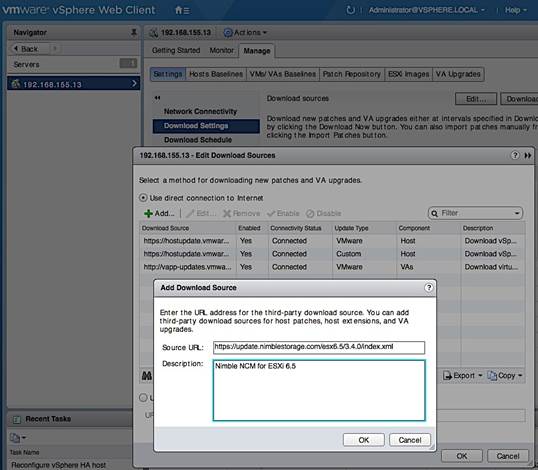Screen dimensions: 538x470
Task: Open the Help dropdown menu
Action: click(515, 10)
